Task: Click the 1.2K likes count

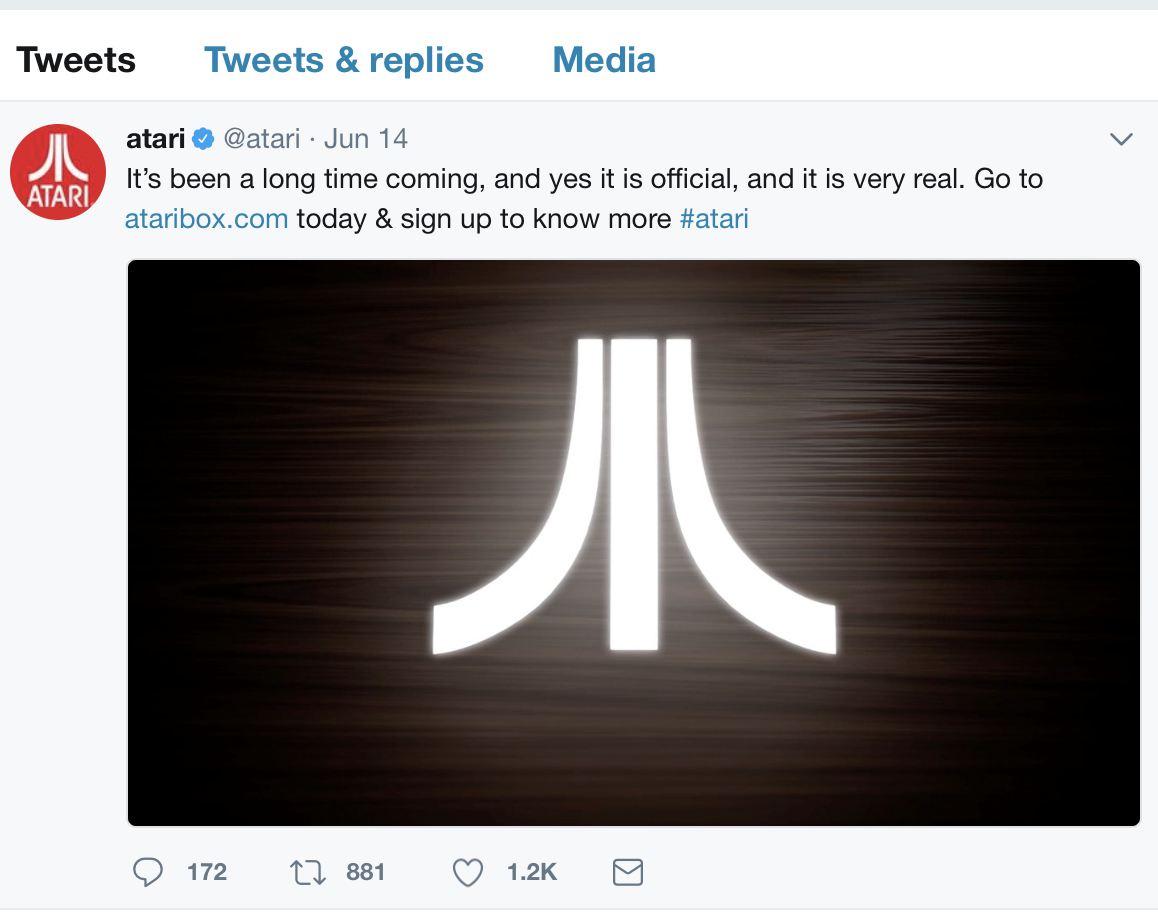Action: 531,873
